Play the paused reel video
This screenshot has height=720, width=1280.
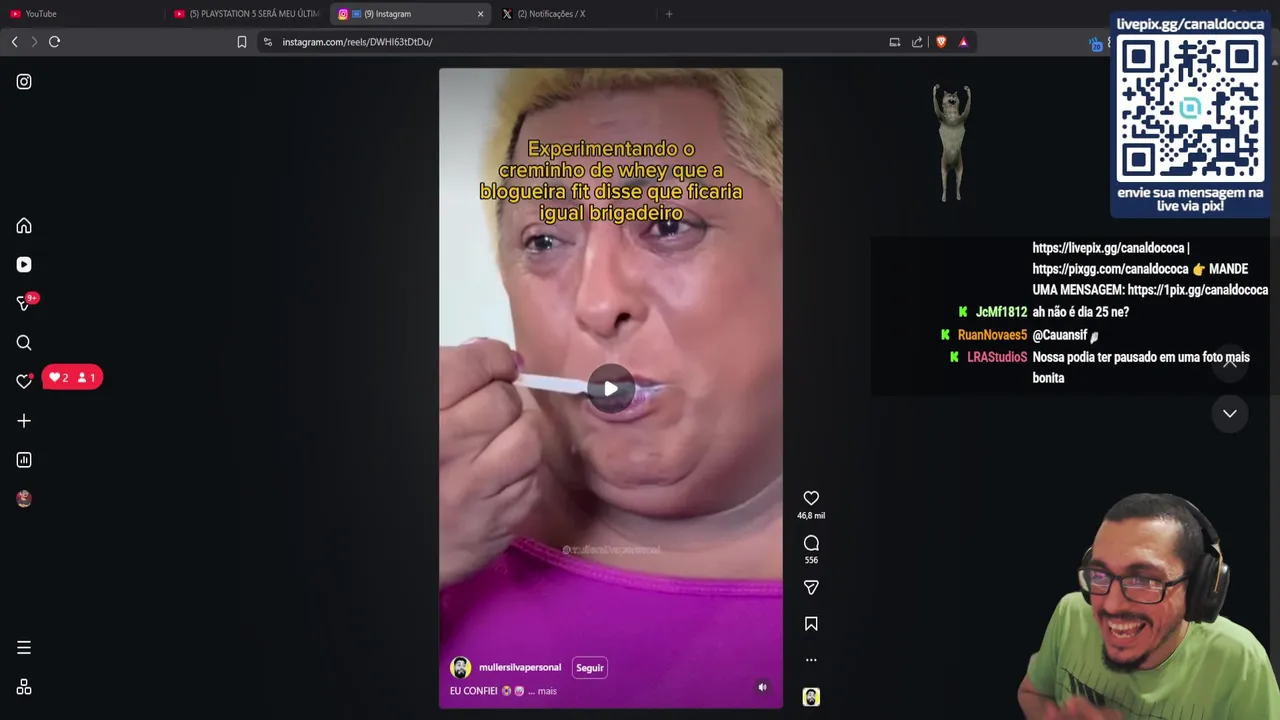(x=611, y=389)
